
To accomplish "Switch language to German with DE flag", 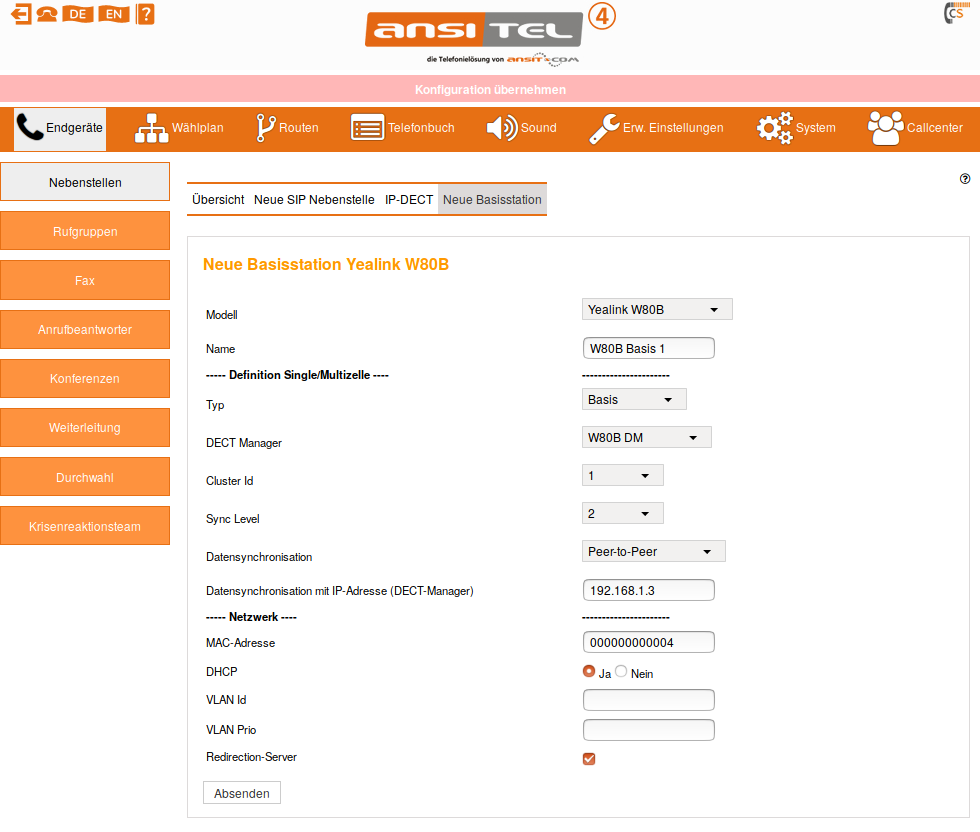I will 77,14.
